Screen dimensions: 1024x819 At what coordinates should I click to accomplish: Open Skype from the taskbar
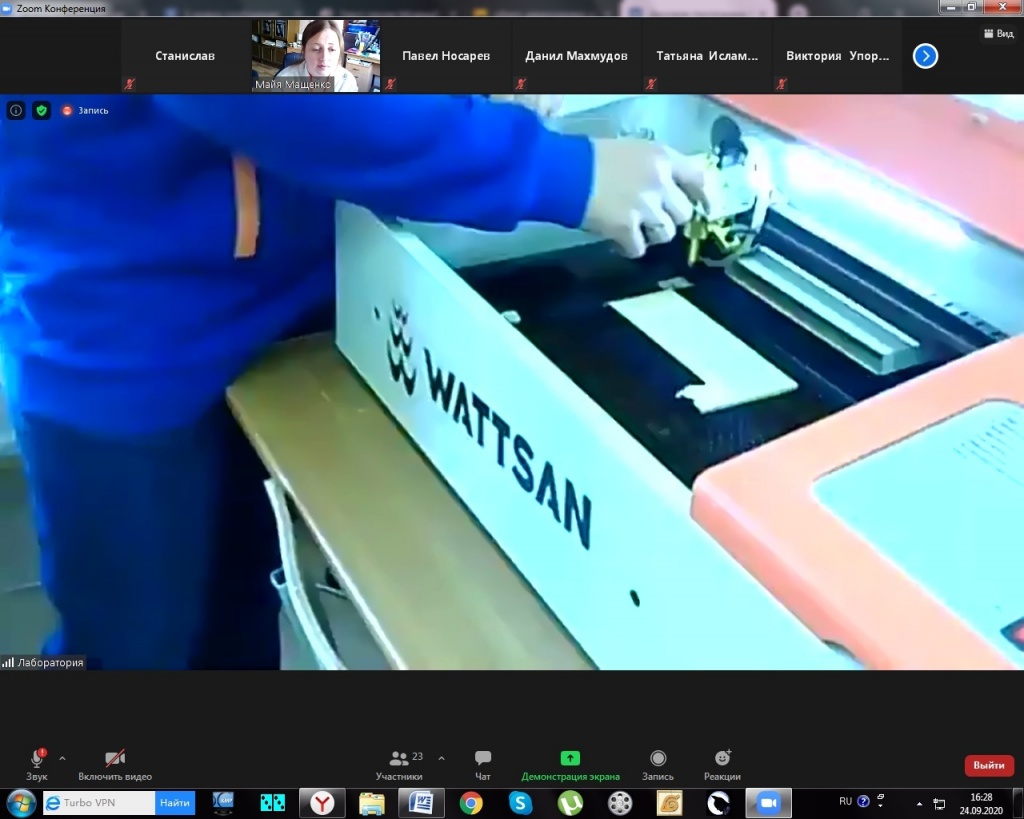pos(520,802)
